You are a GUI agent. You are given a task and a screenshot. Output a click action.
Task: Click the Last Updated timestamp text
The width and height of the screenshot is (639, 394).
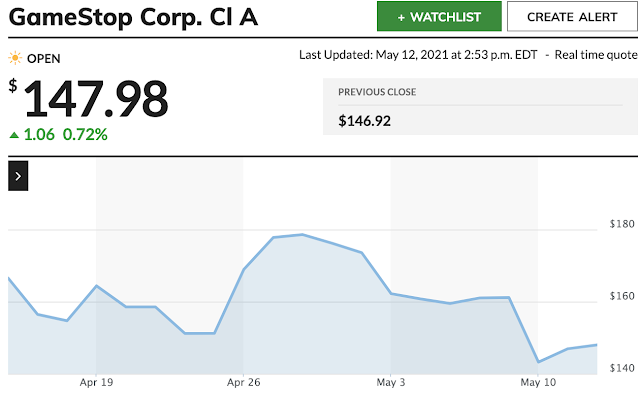click(x=418, y=55)
